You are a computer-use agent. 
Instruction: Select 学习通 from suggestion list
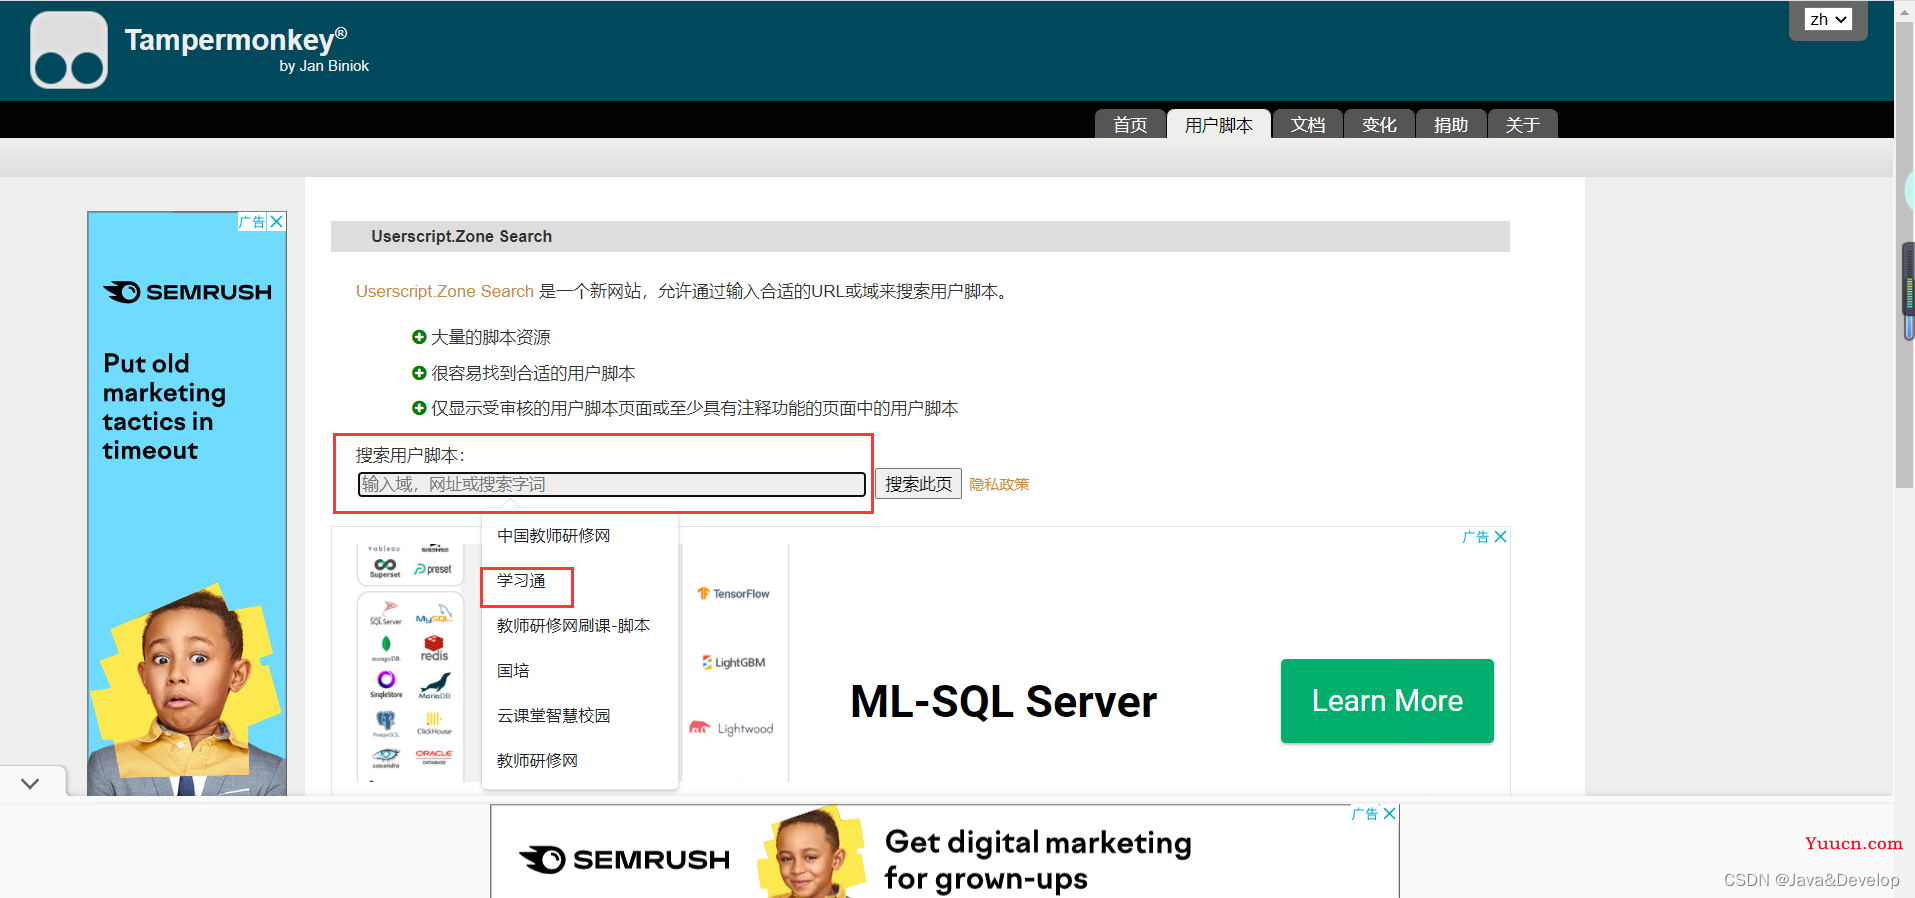[x=521, y=581]
